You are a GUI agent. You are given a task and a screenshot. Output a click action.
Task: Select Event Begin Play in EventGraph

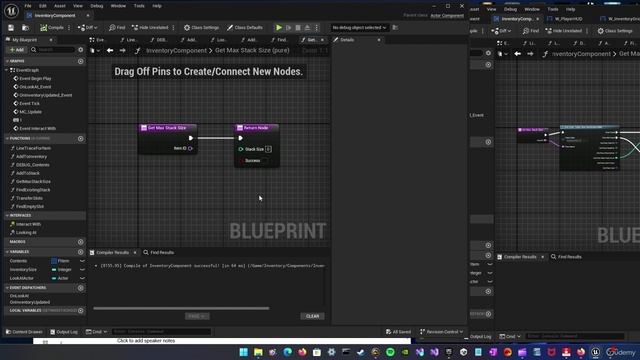coord(35,78)
